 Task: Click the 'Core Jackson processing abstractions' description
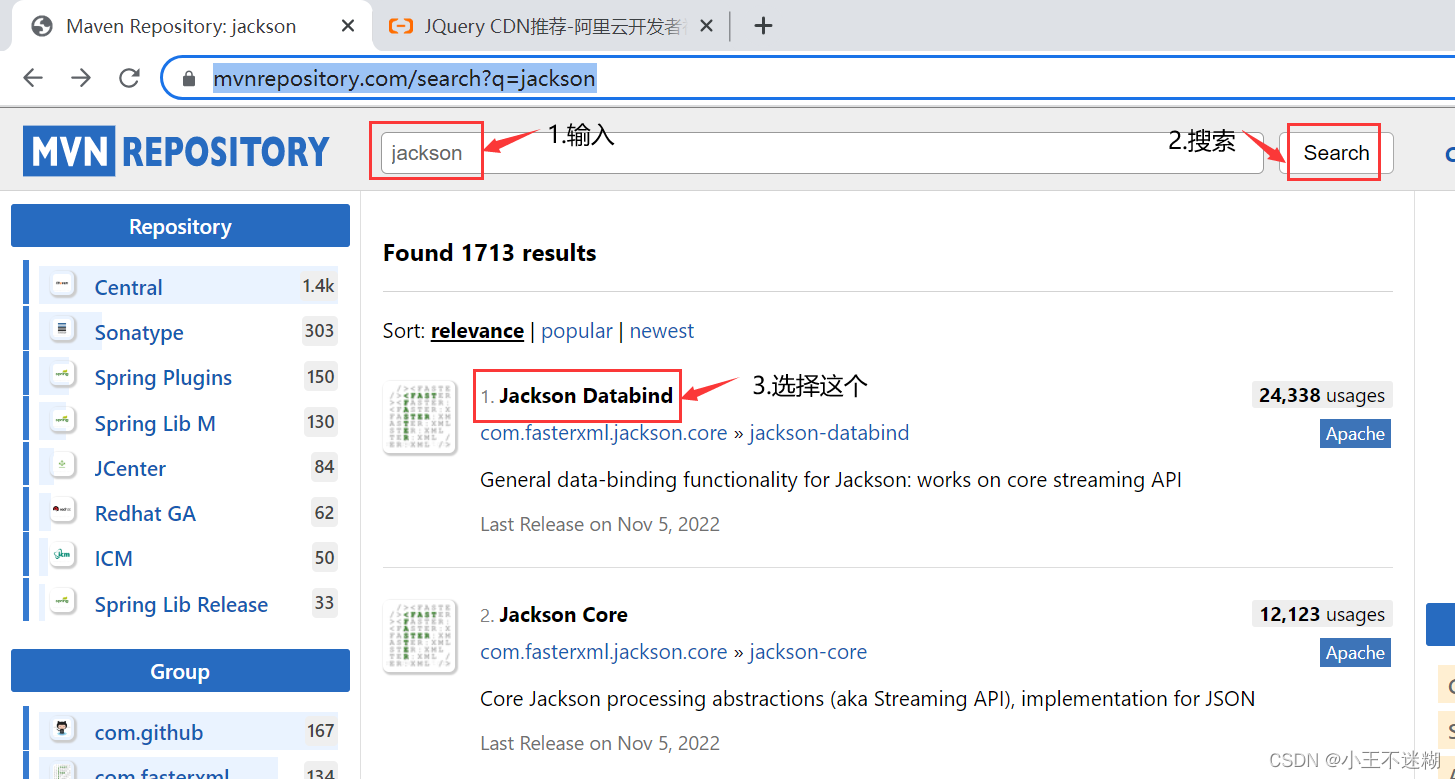(867, 699)
